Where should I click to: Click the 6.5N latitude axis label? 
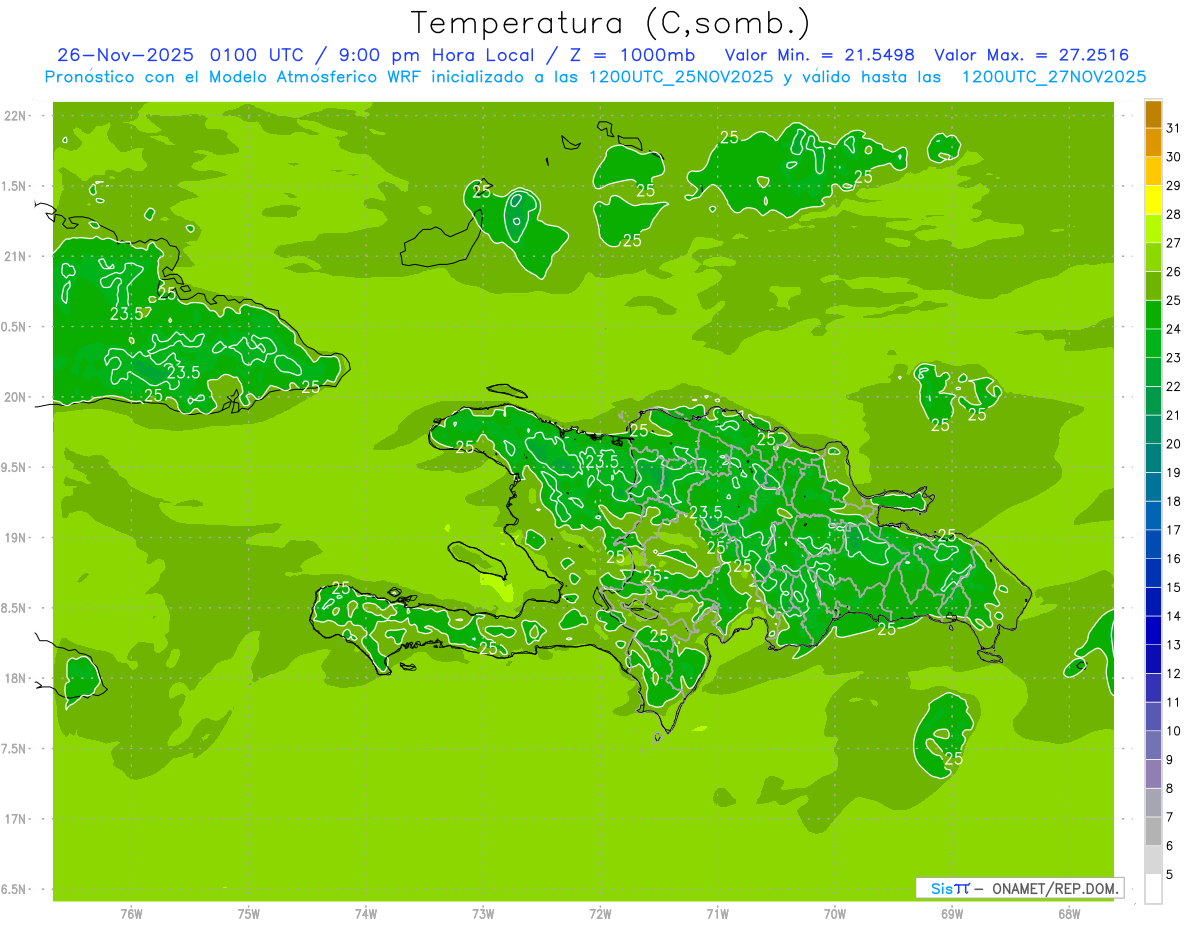coord(14,889)
